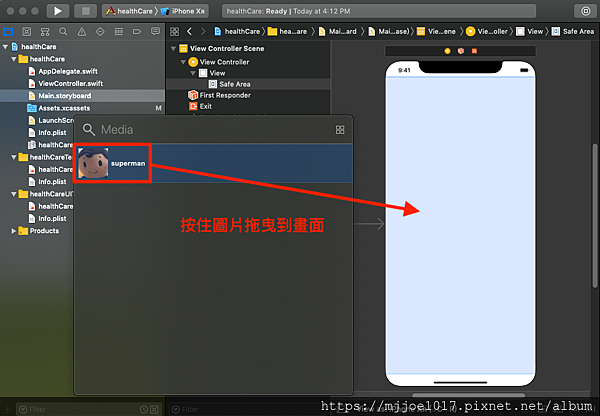This screenshot has width=600, height=416.
Task: Open the healthCare scheme selector
Action: 129,11
